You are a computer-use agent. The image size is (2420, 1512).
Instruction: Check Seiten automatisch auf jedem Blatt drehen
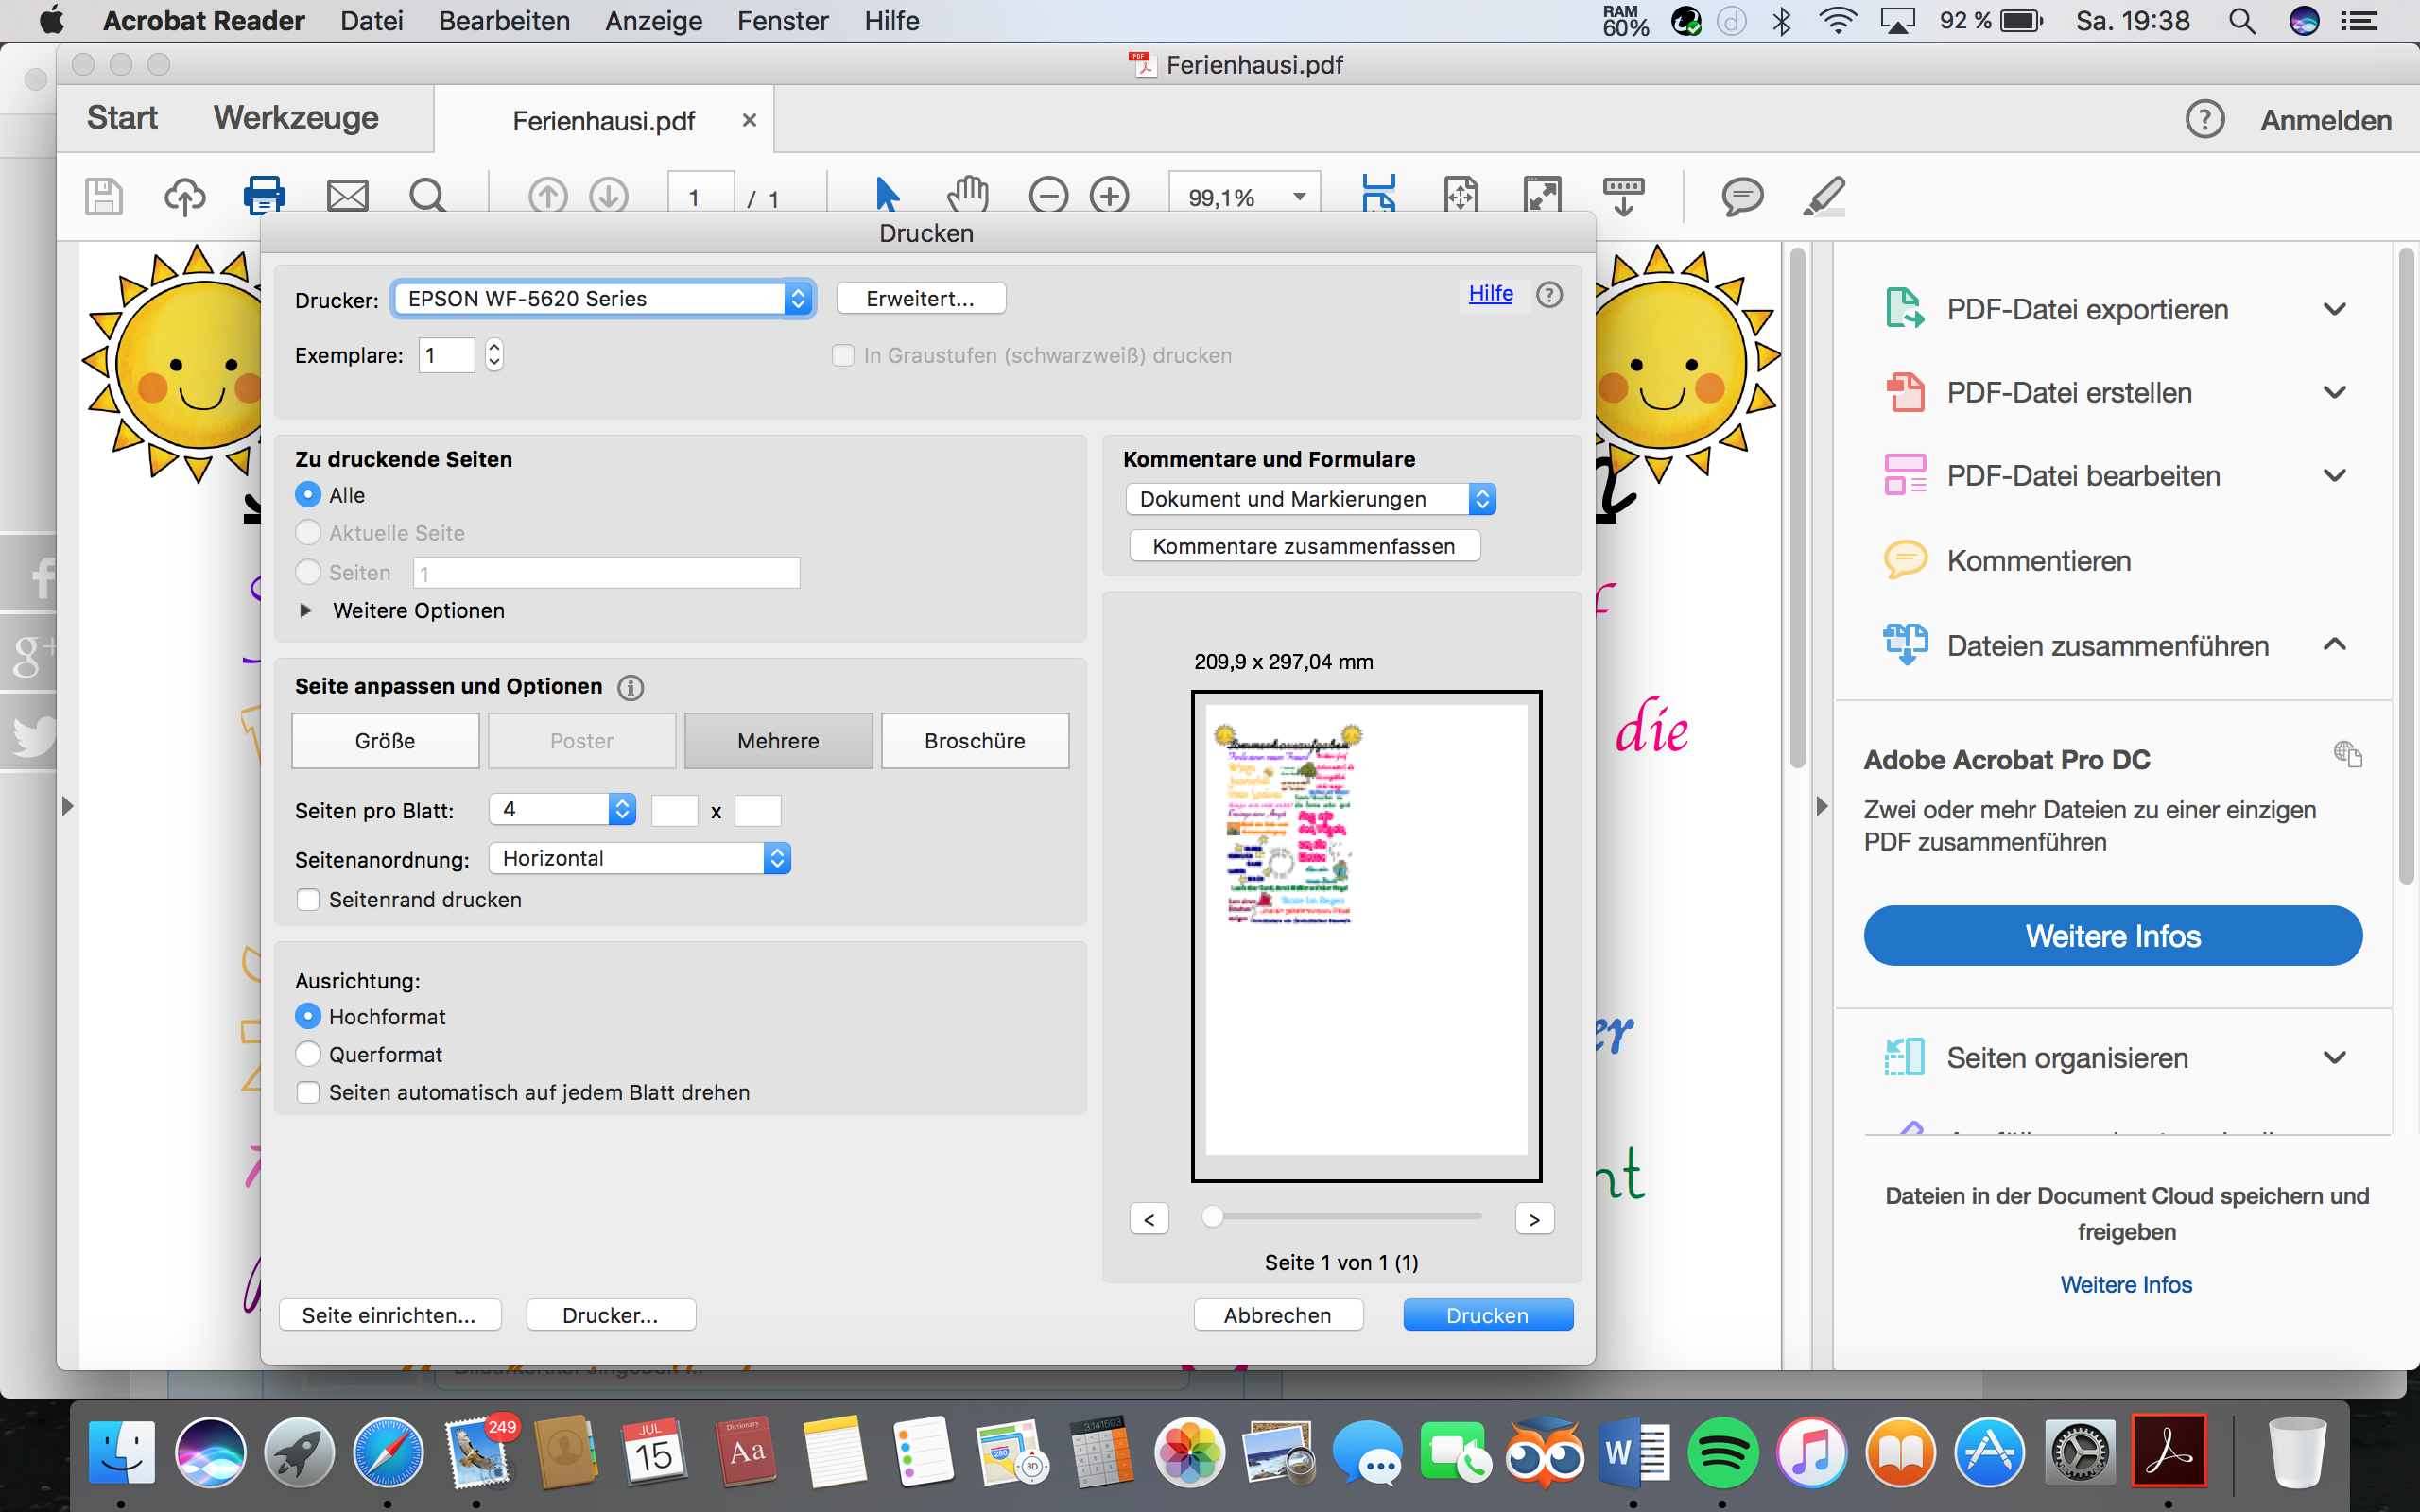pos(308,1092)
